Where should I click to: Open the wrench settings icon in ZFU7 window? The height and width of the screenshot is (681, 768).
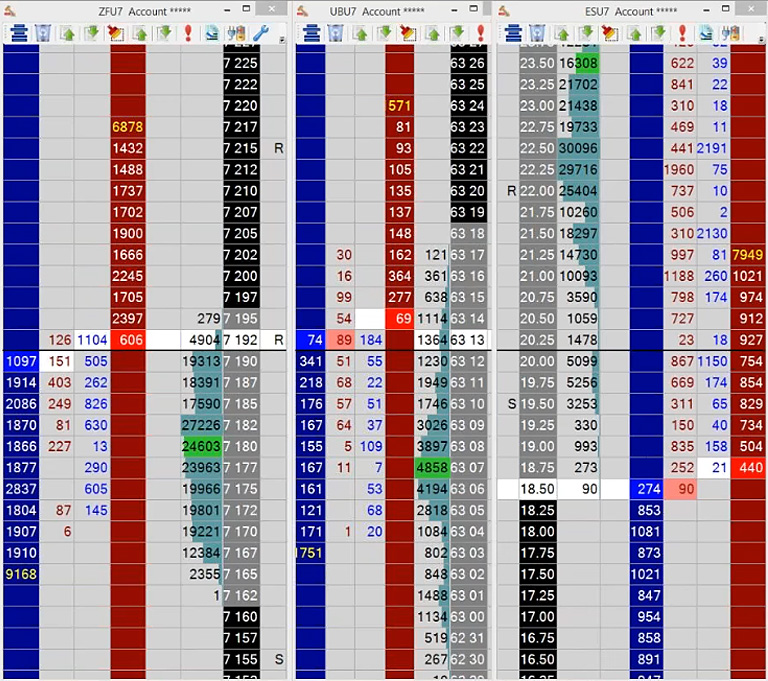coord(261,33)
